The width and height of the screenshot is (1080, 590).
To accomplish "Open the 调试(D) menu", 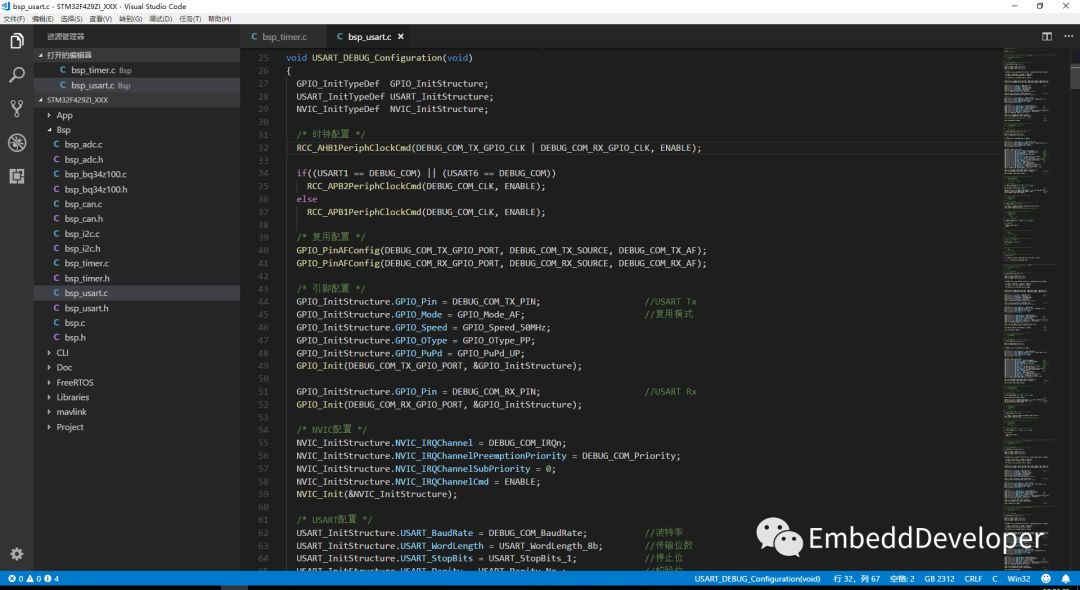I will 160,19.
